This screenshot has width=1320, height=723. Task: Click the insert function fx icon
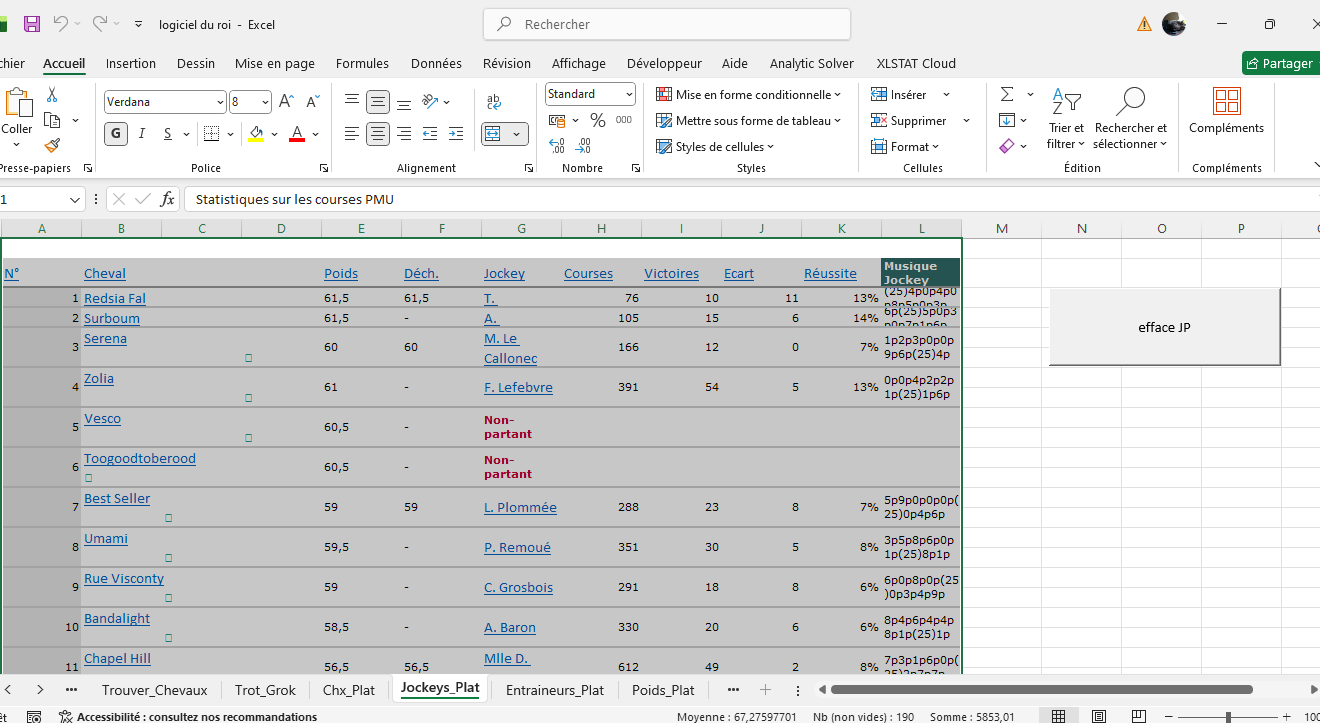tap(167, 199)
